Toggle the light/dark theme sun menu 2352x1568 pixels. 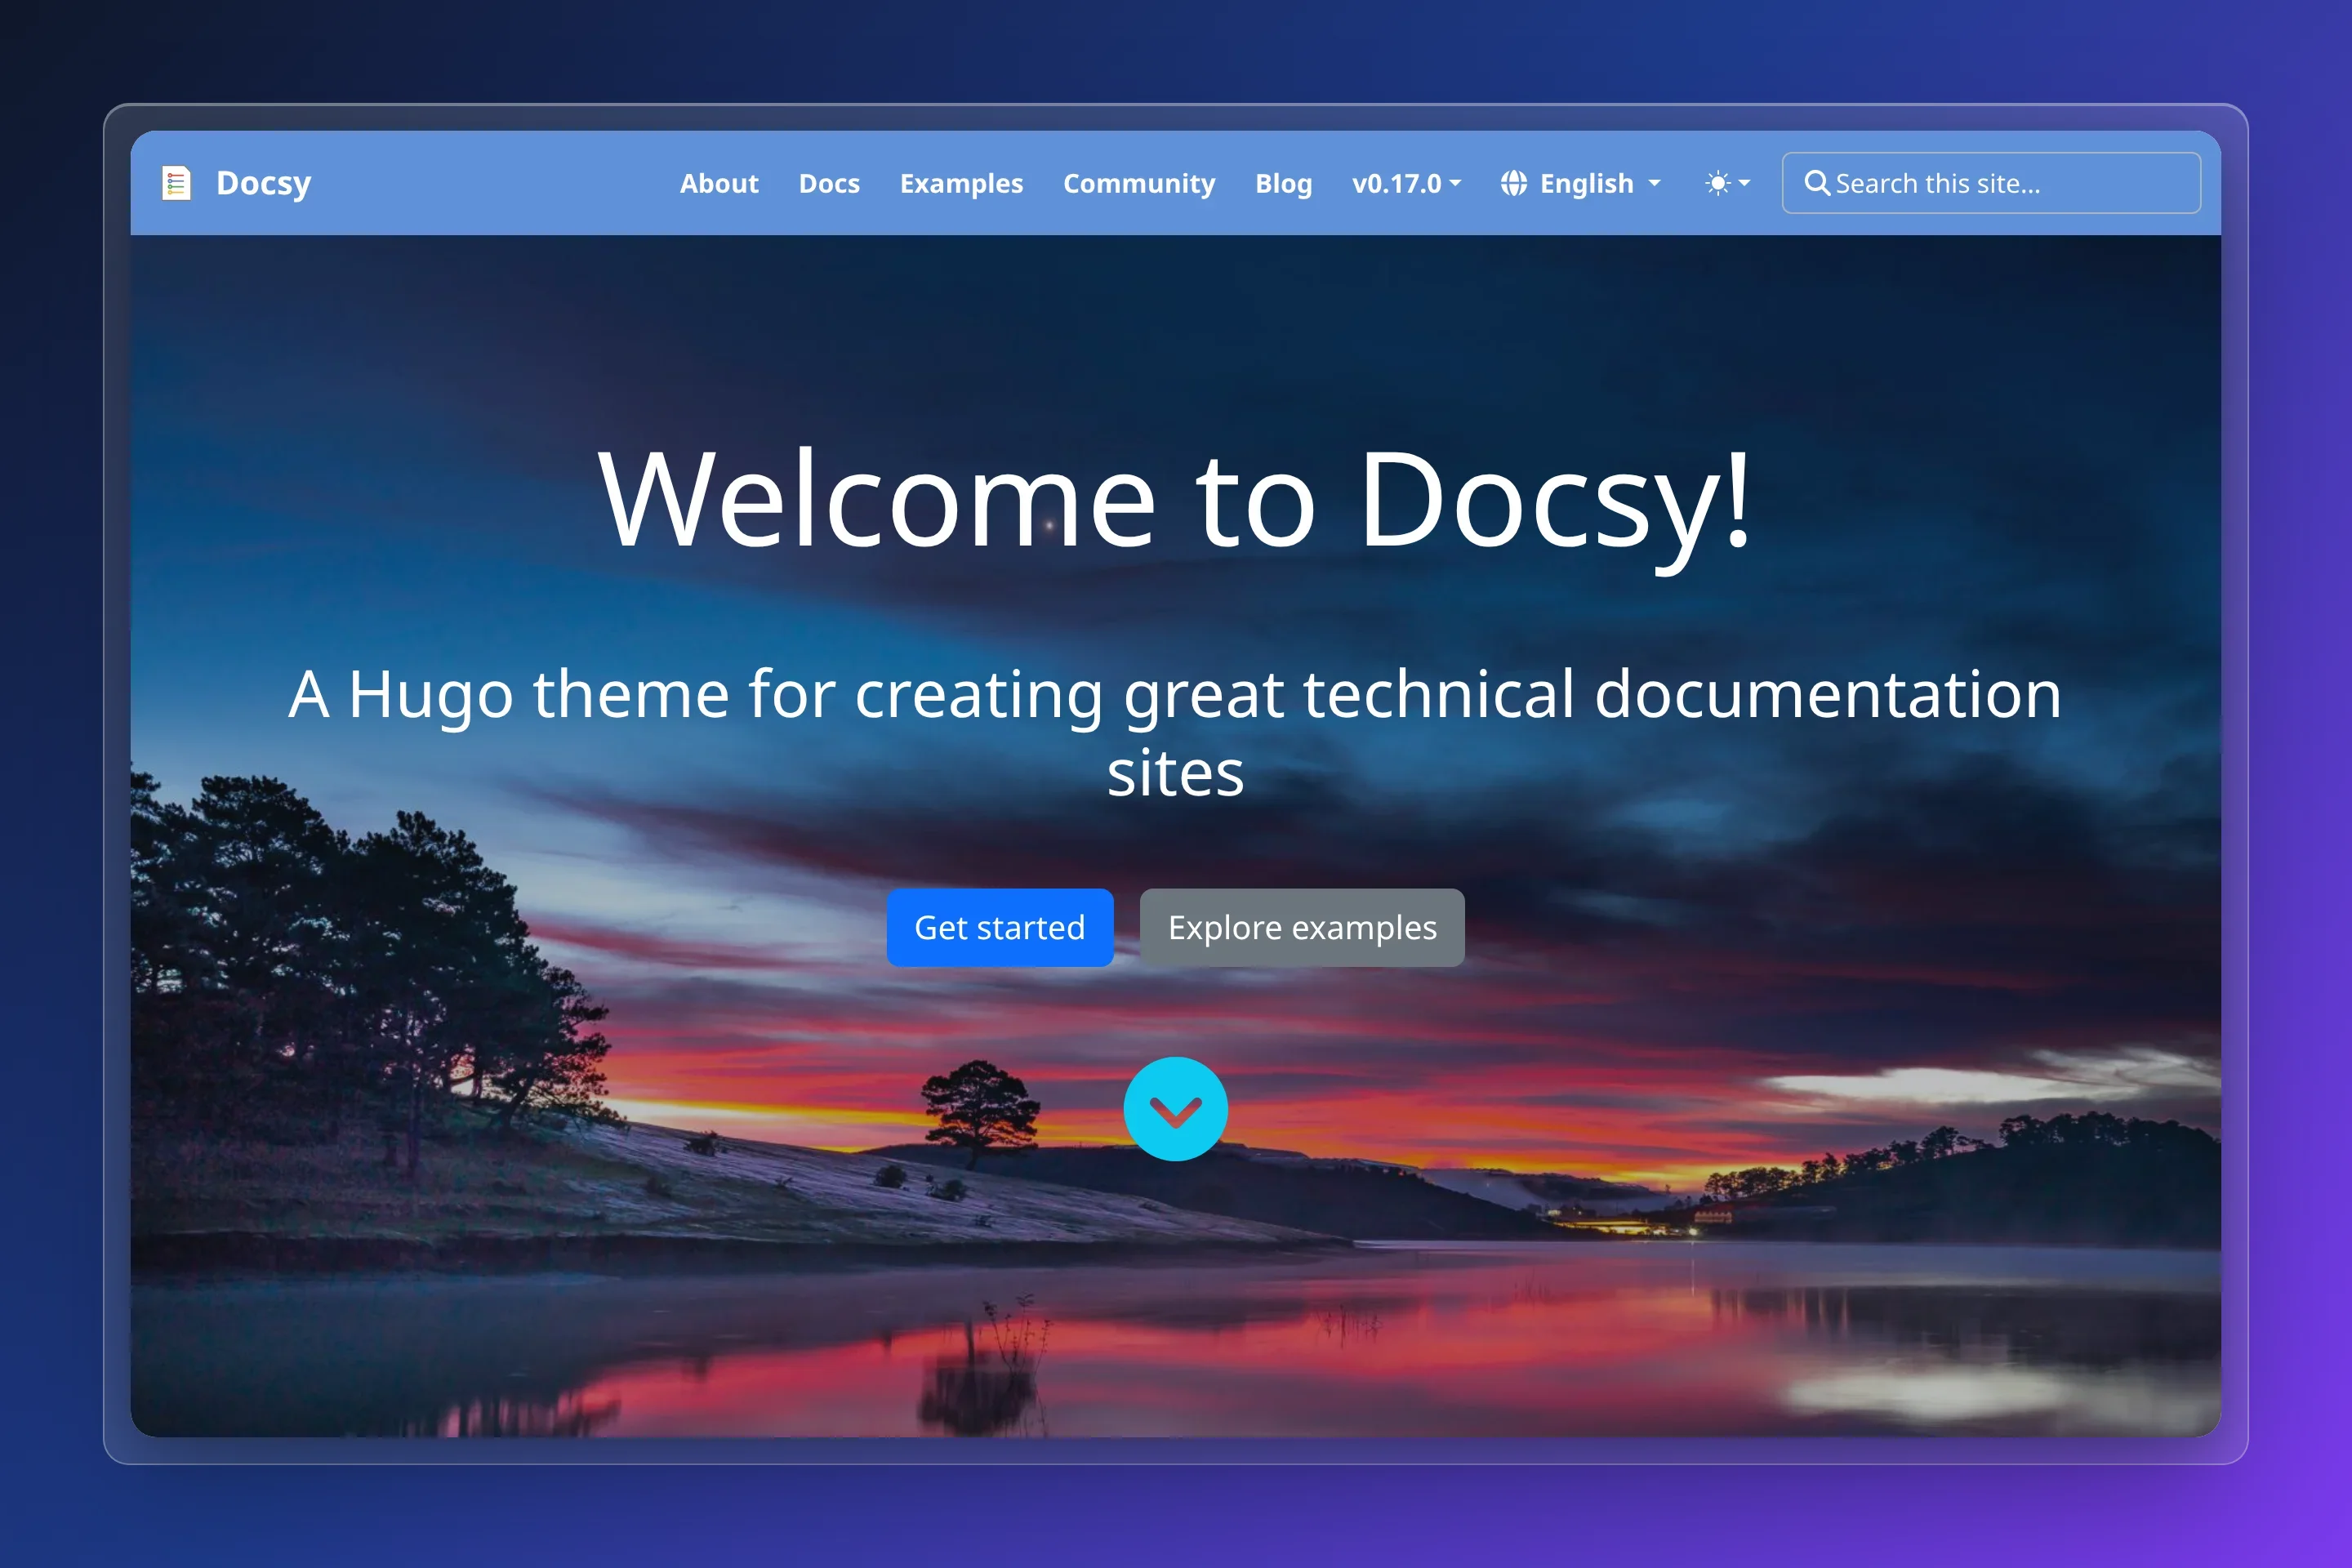coord(1727,183)
